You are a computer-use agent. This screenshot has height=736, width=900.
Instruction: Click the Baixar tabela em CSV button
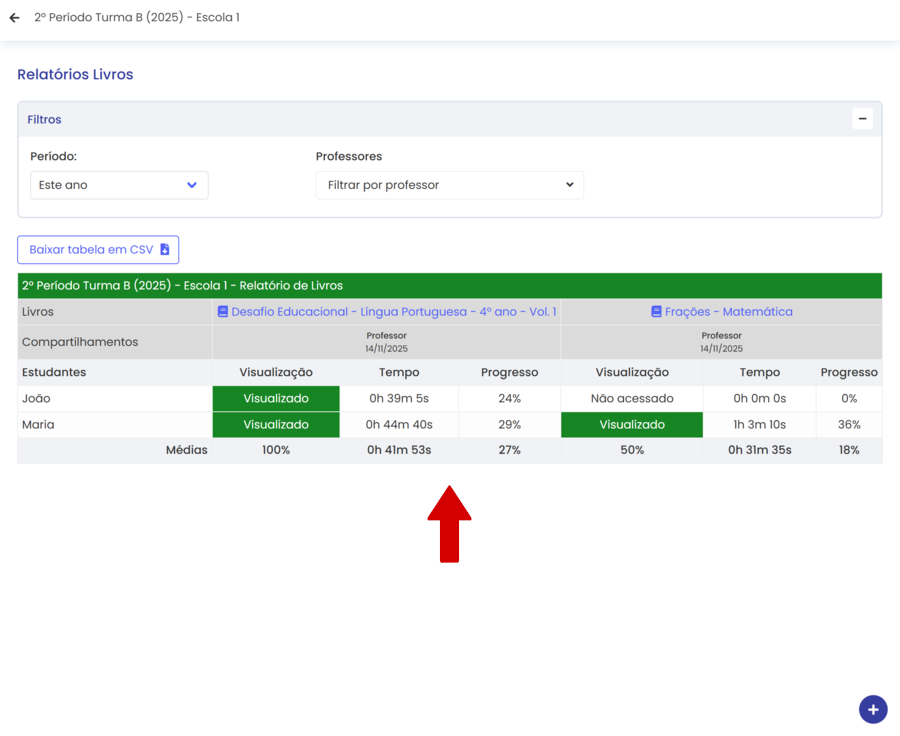coord(97,250)
